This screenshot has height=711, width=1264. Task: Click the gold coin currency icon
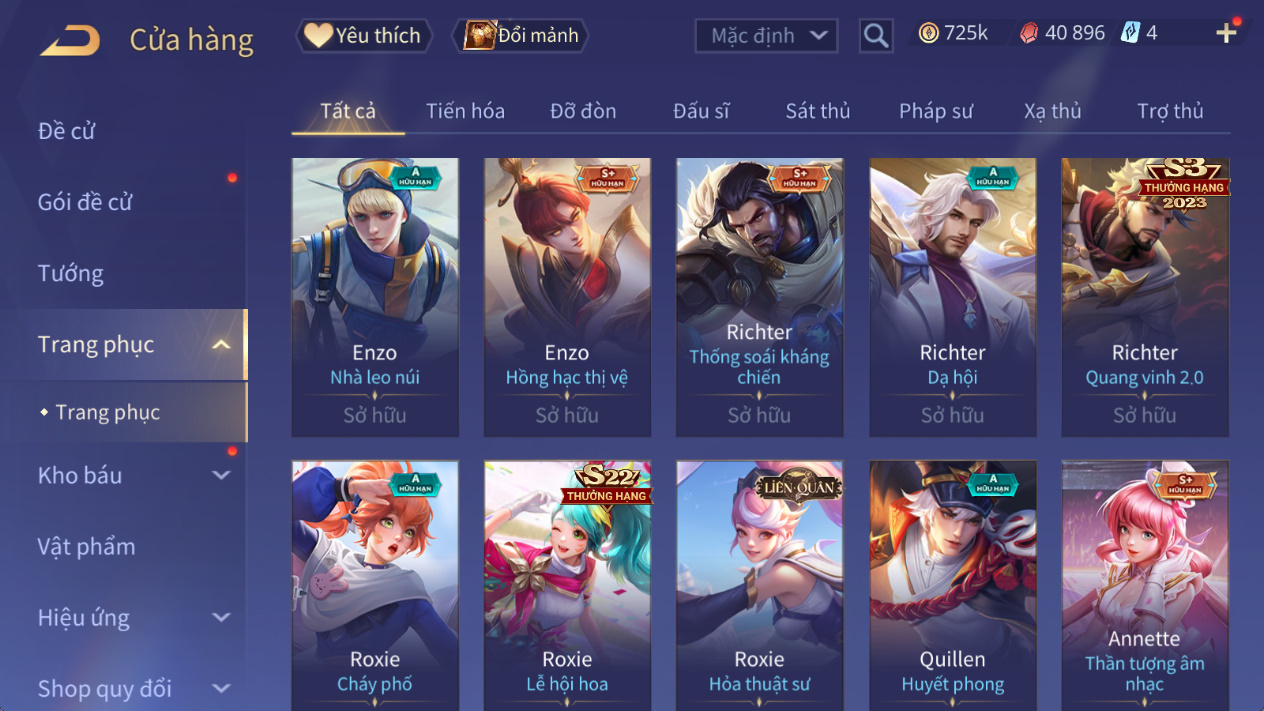coord(929,34)
